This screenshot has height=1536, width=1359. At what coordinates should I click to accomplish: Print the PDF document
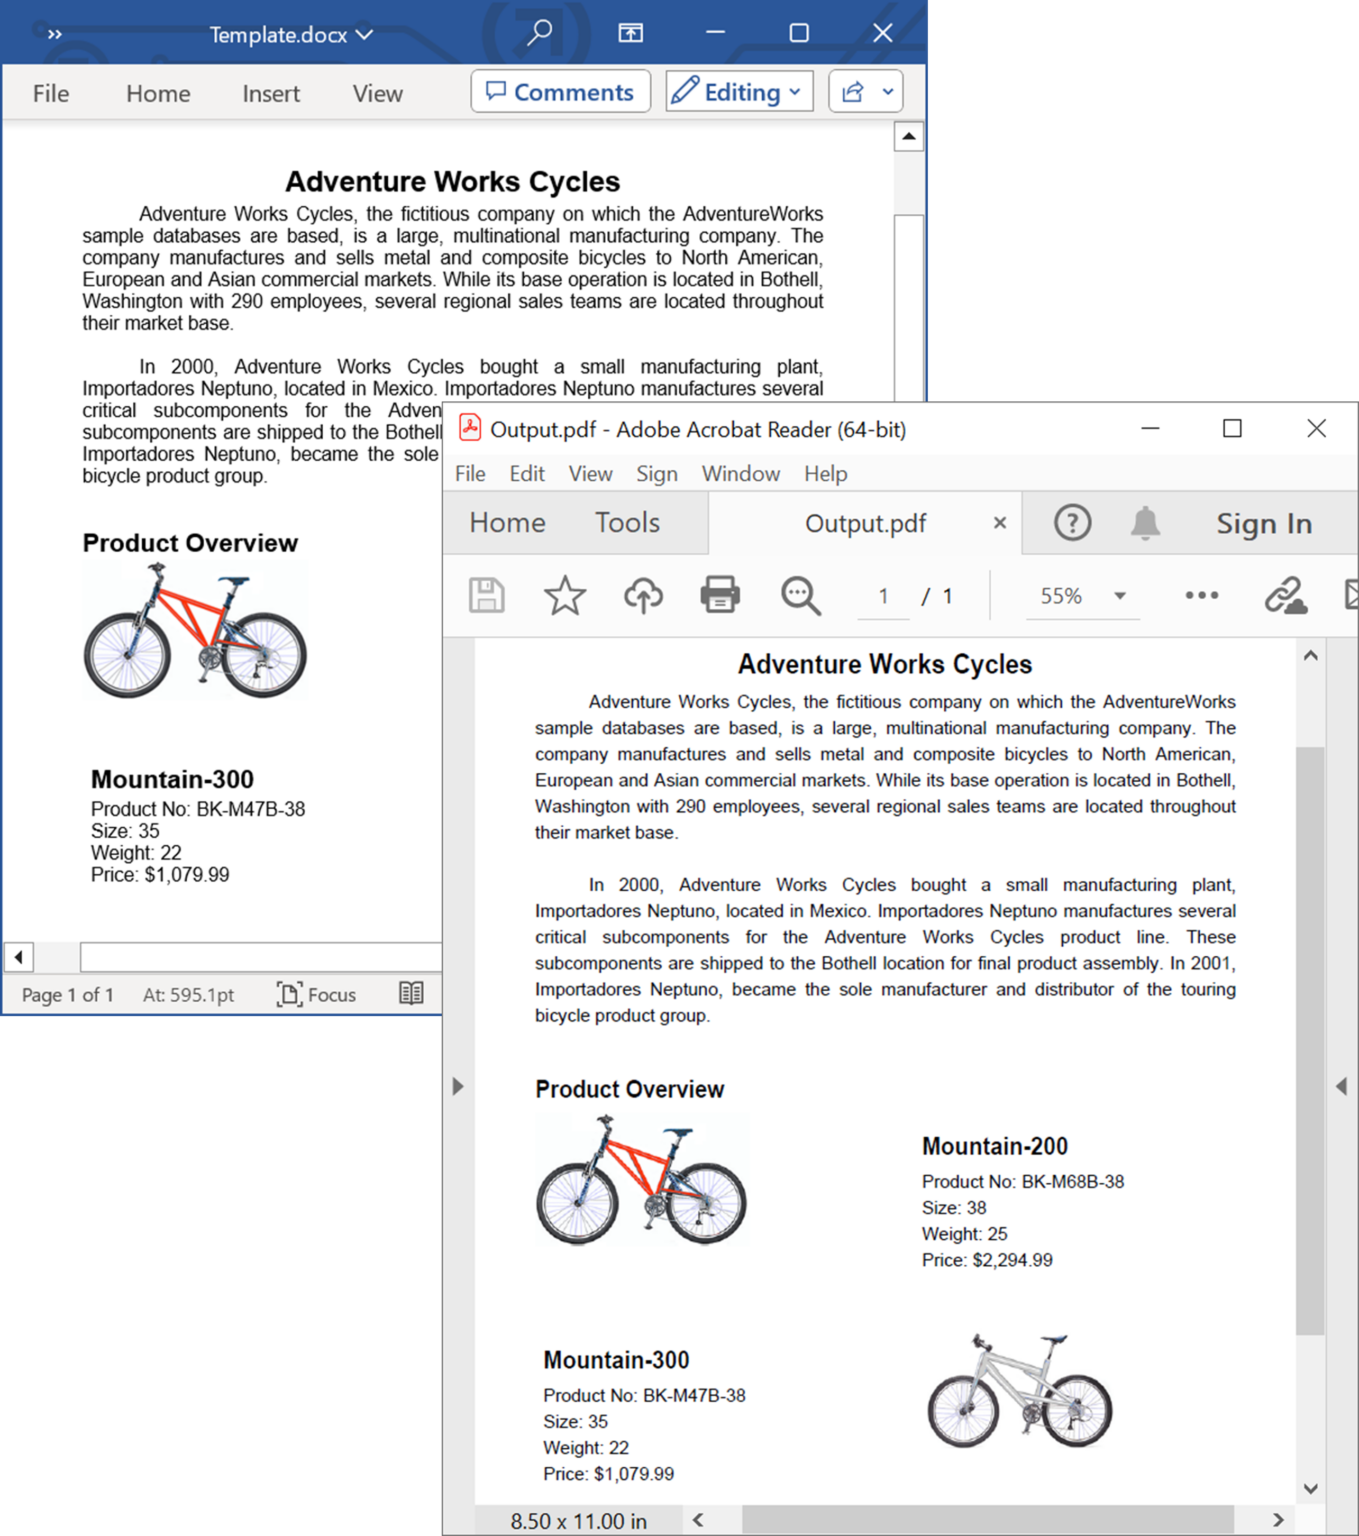tap(719, 595)
